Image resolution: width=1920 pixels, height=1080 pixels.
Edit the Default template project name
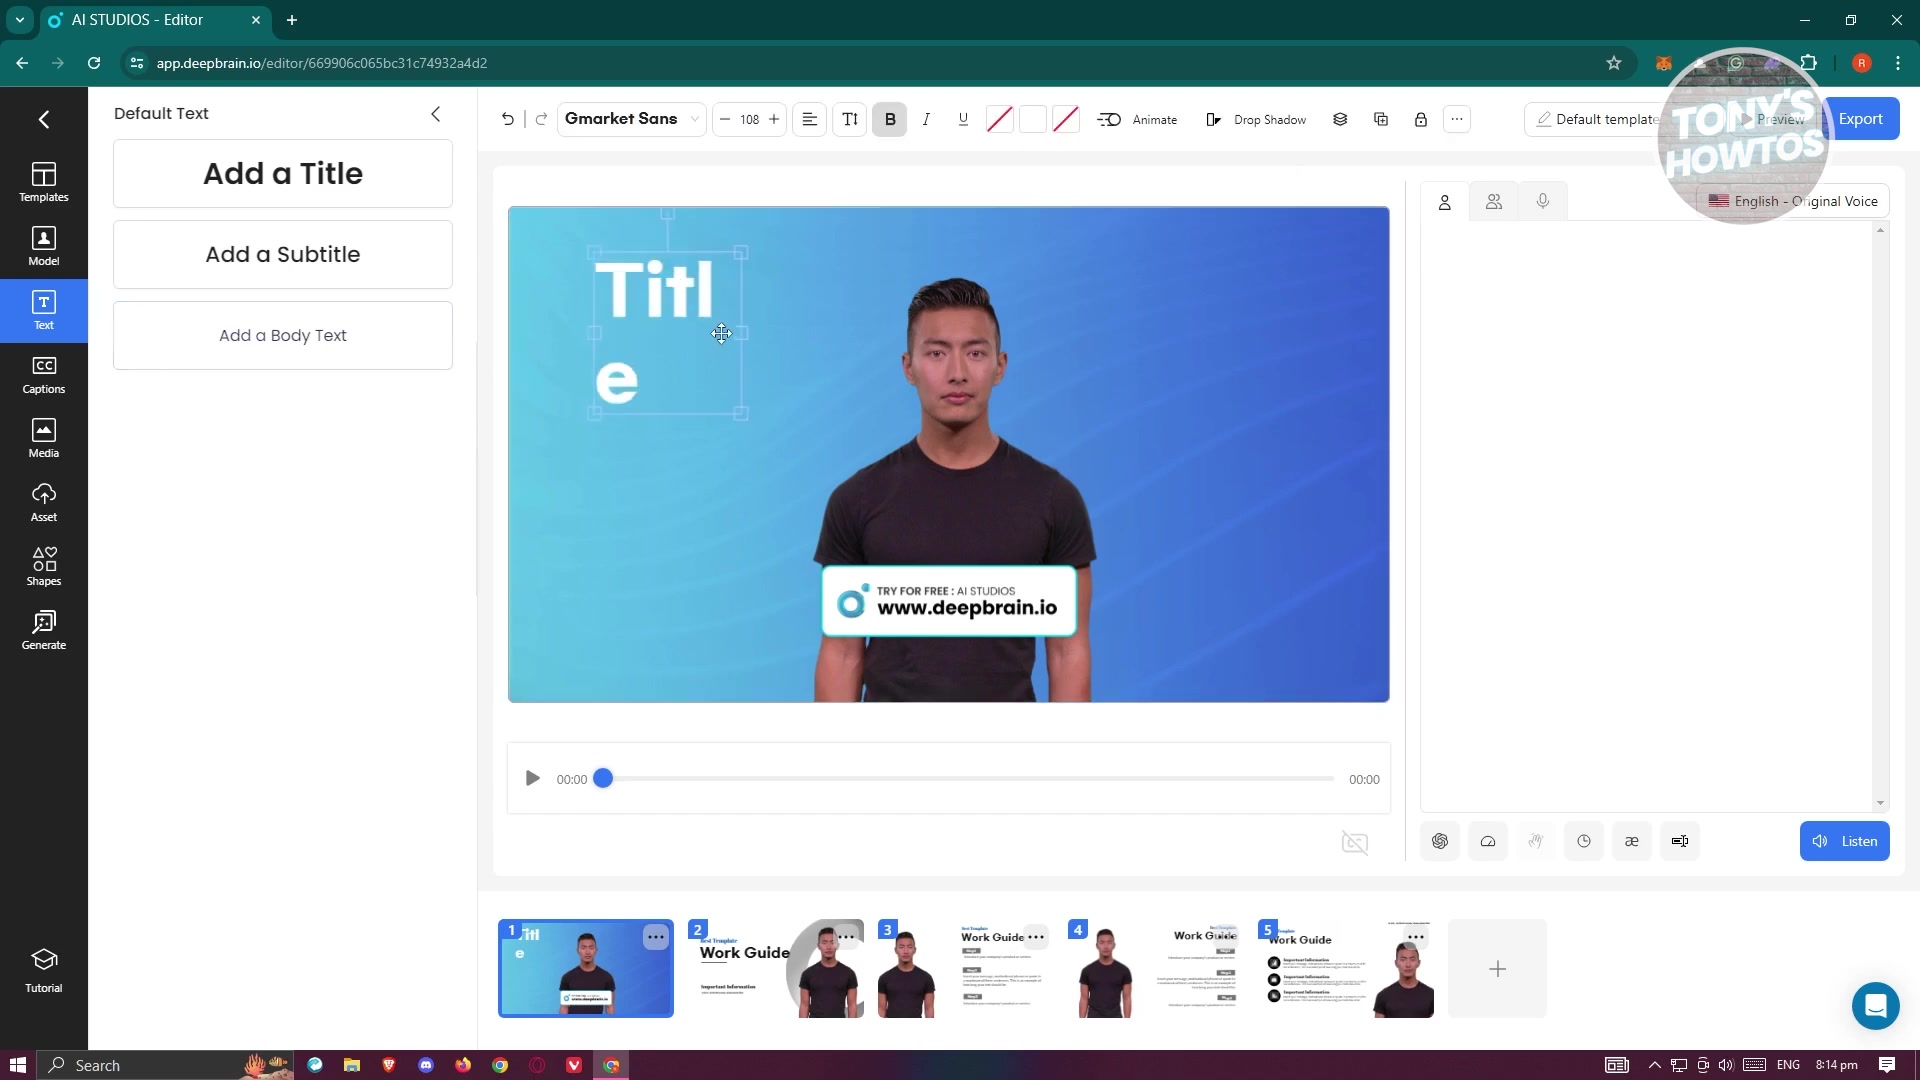click(1597, 119)
